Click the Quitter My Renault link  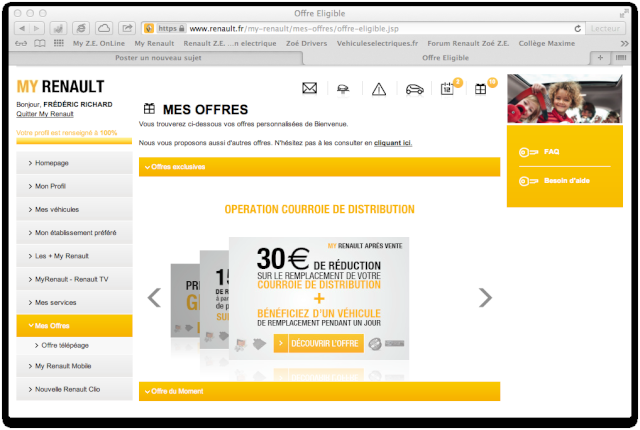pos(45,114)
